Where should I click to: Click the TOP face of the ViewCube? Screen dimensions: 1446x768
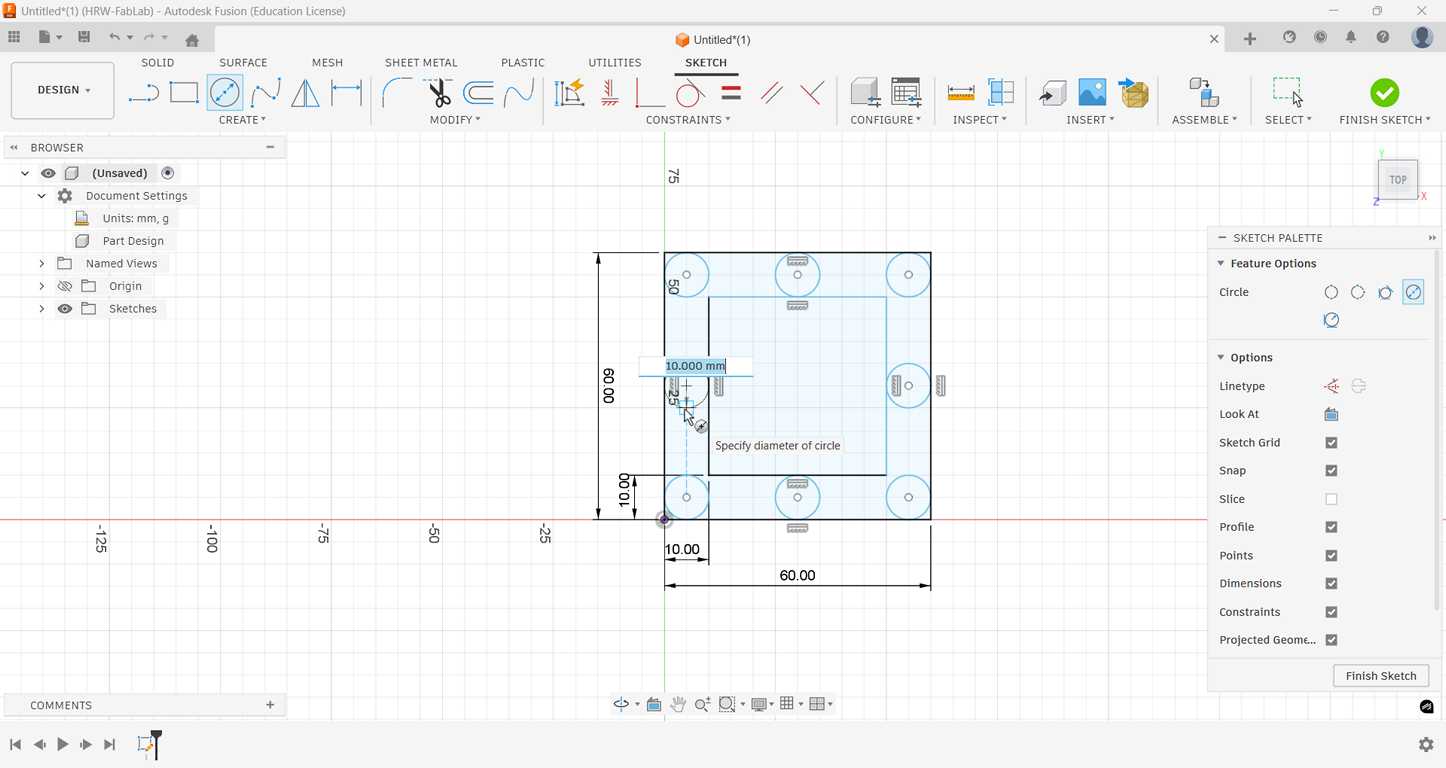click(x=1398, y=180)
